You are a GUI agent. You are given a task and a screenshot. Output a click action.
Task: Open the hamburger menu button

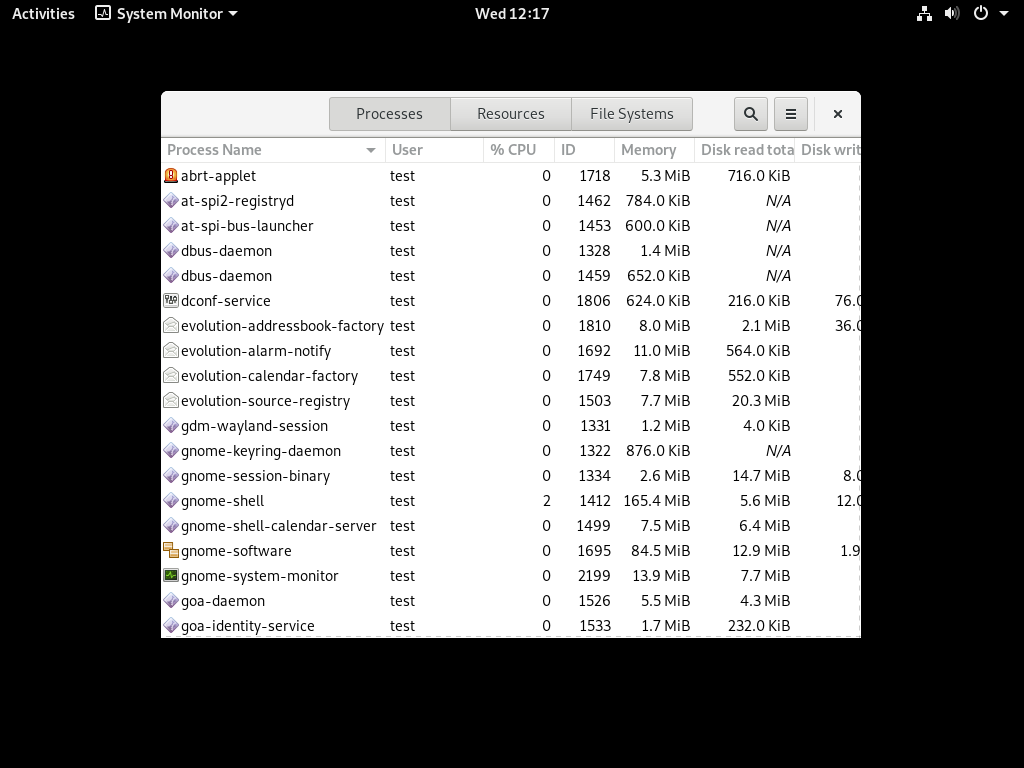point(791,114)
